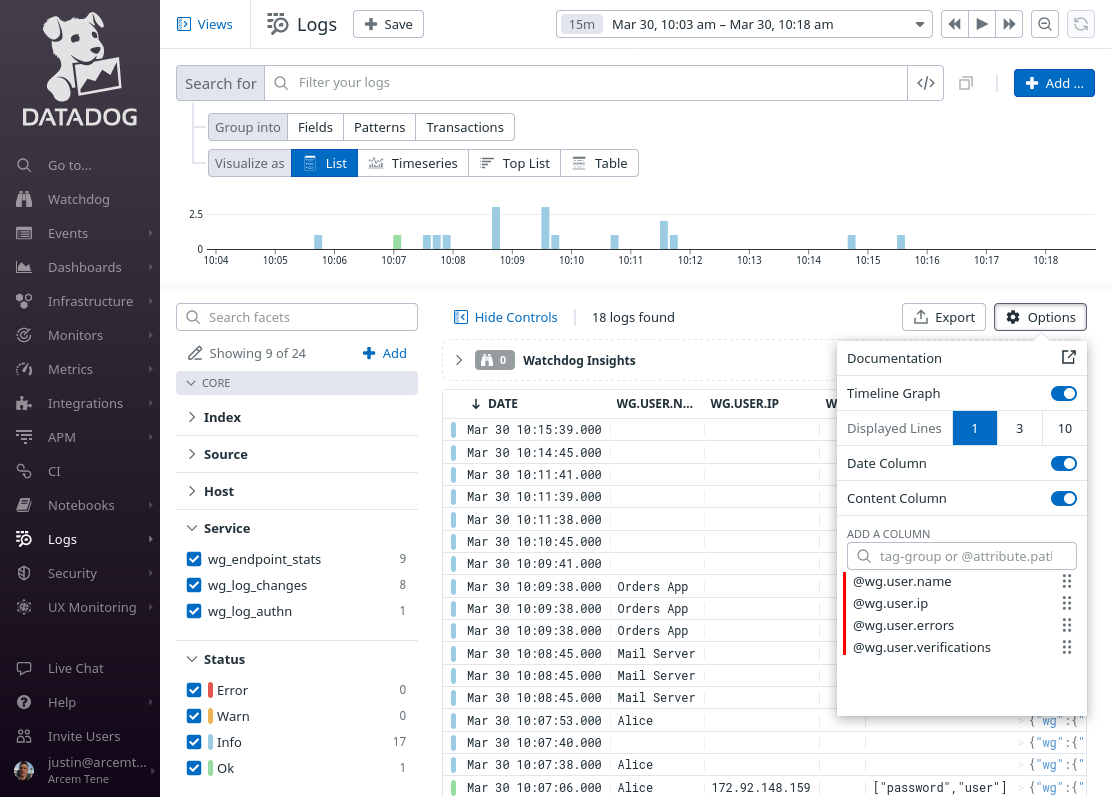Open Live Chat
Viewport: 1111px width, 797px height.
75,668
